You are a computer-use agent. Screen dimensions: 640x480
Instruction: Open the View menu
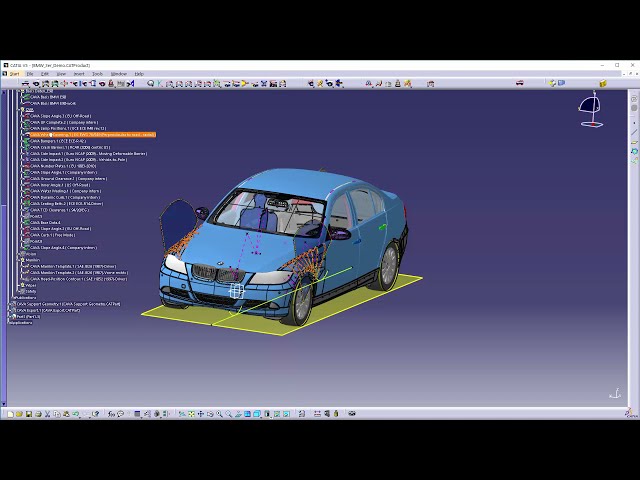(x=61, y=74)
